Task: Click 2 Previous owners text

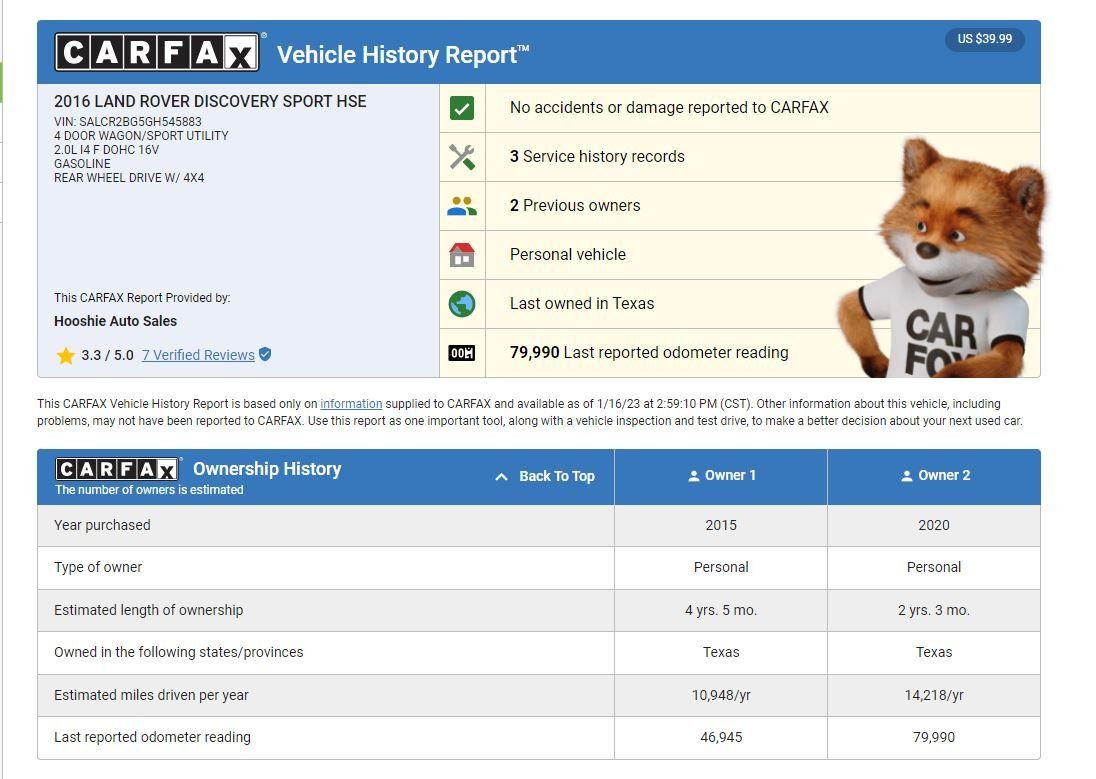Action: [575, 206]
